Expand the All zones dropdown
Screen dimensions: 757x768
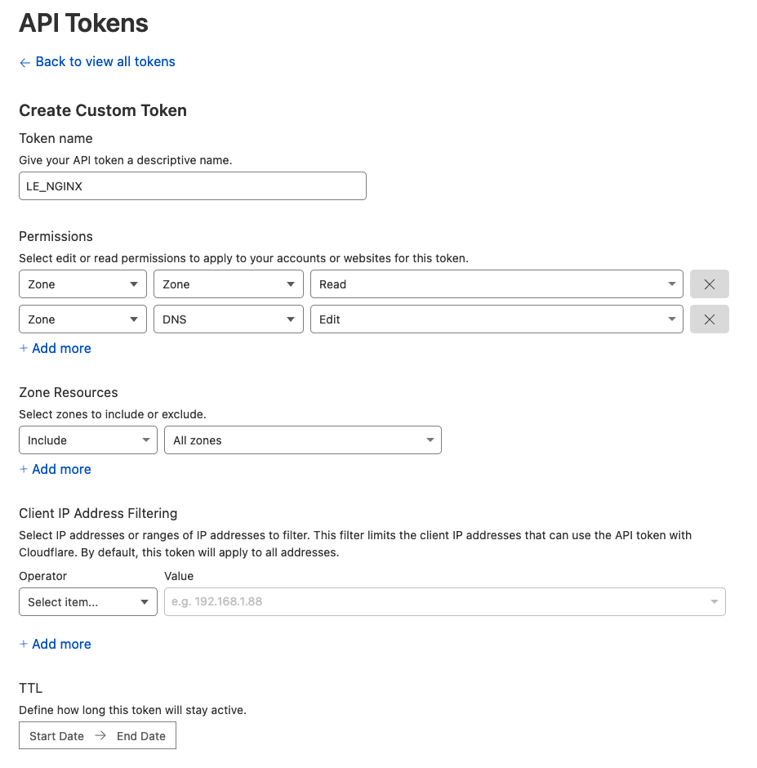[302, 440]
